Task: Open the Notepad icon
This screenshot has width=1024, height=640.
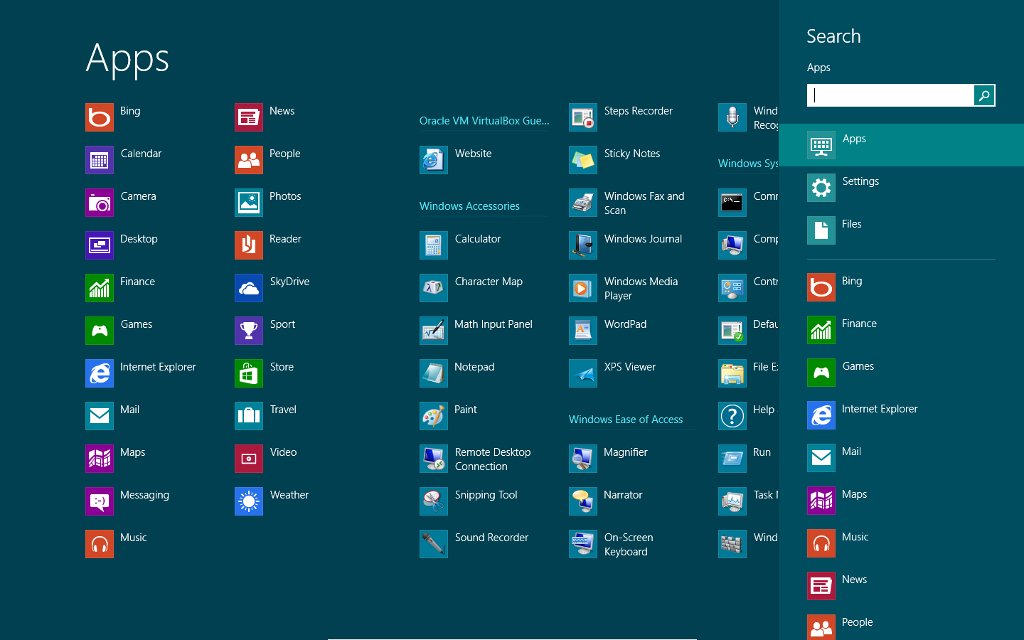Action: [434, 374]
